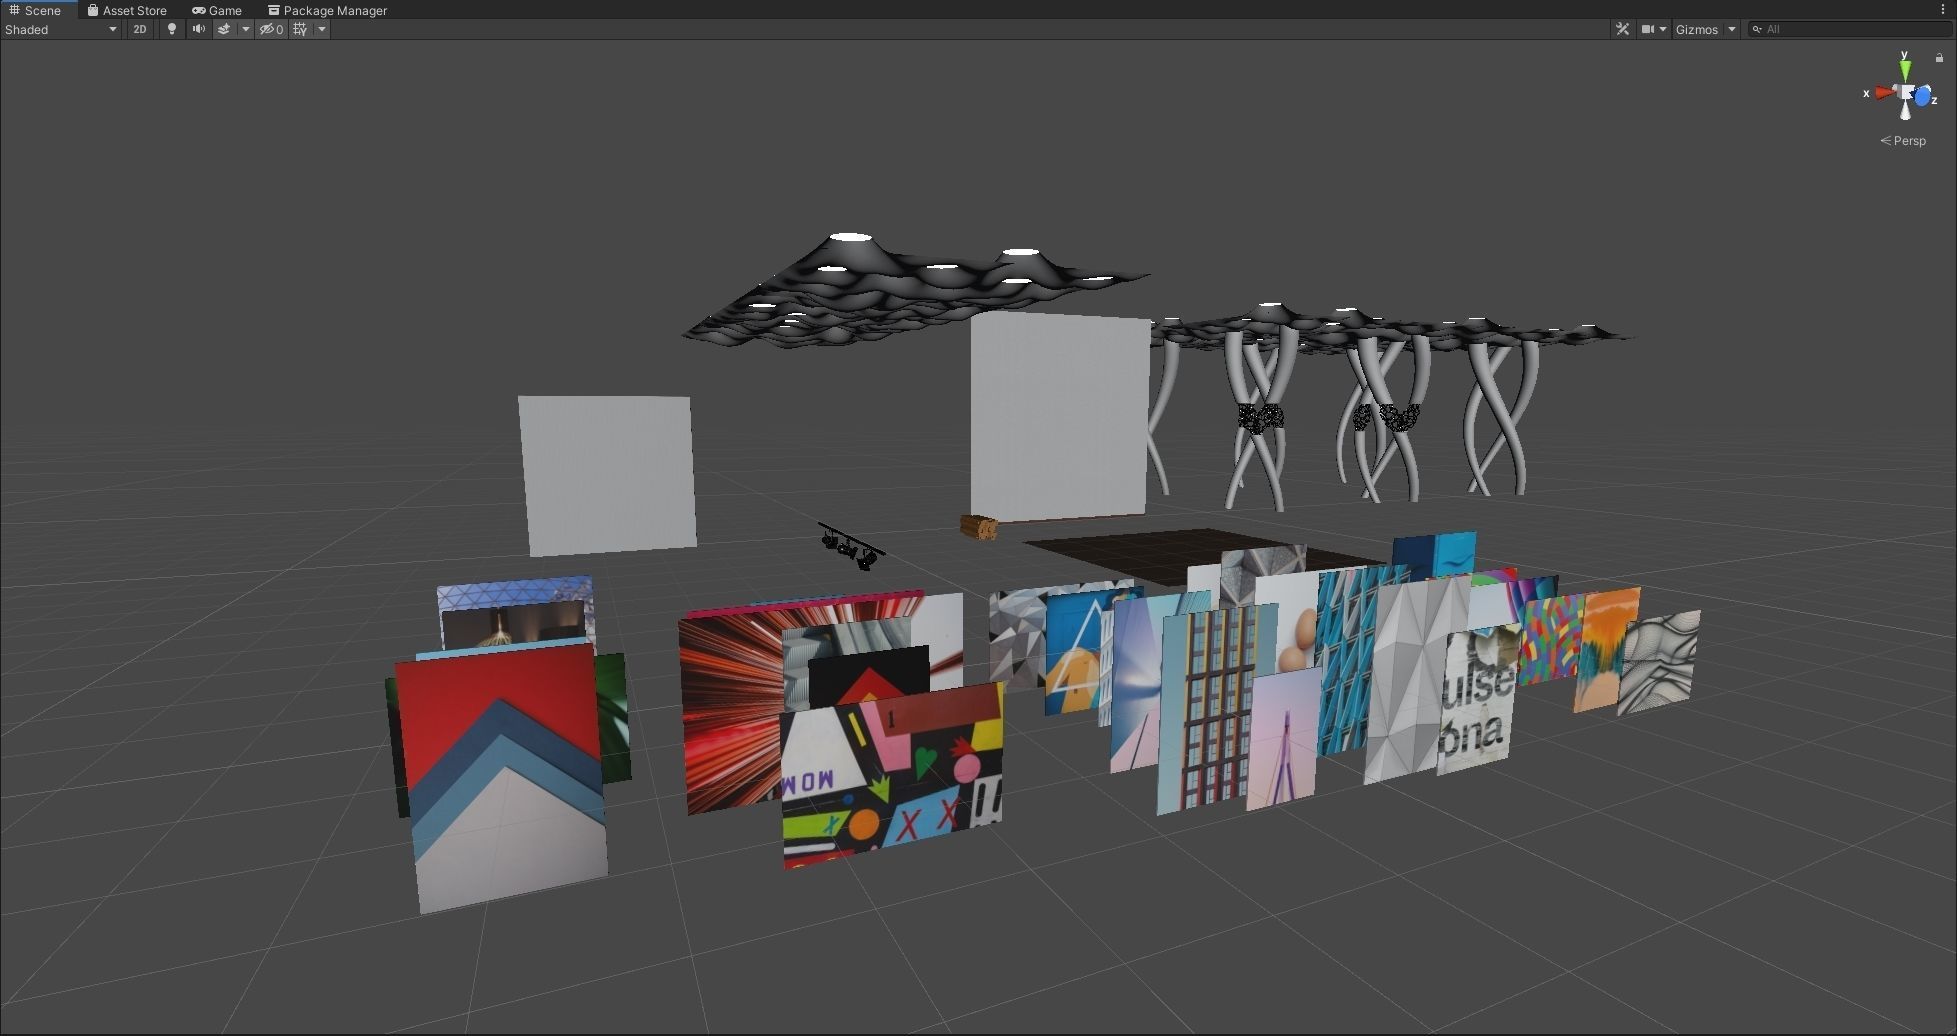Toggle Persp projection mode label
Image resolution: width=1957 pixels, height=1036 pixels.
[1903, 141]
